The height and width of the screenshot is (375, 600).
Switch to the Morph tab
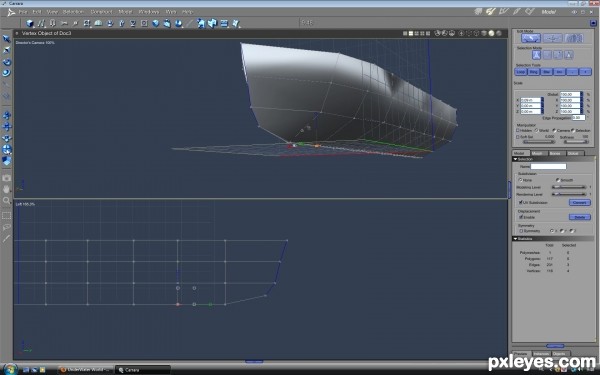(x=538, y=153)
